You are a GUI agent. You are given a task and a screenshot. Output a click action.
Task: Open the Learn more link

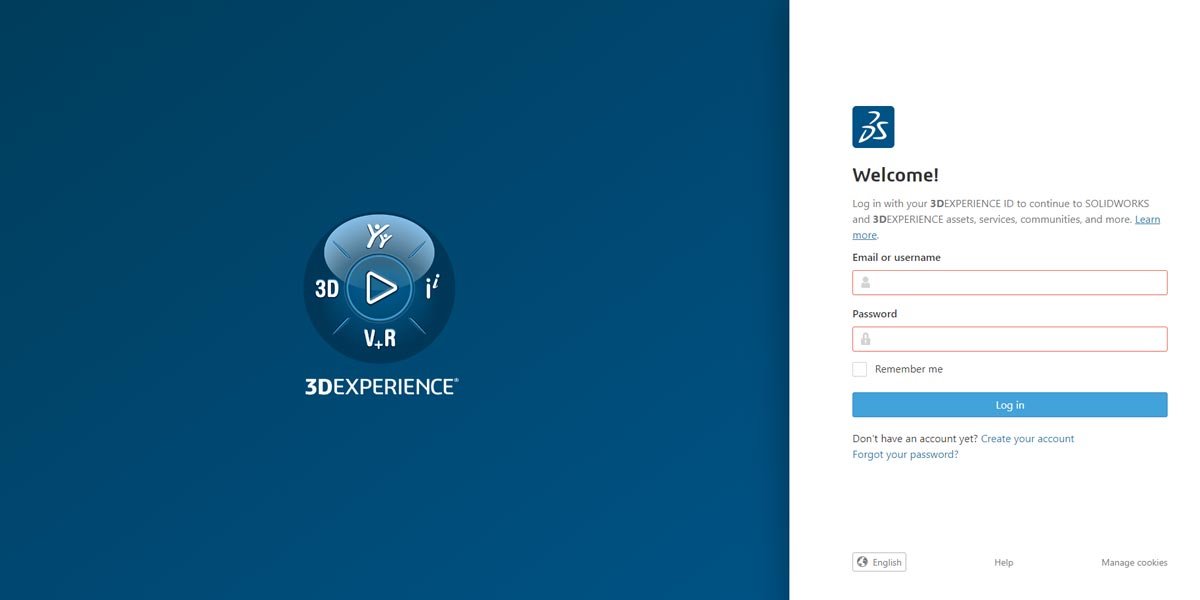pos(1147,220)
